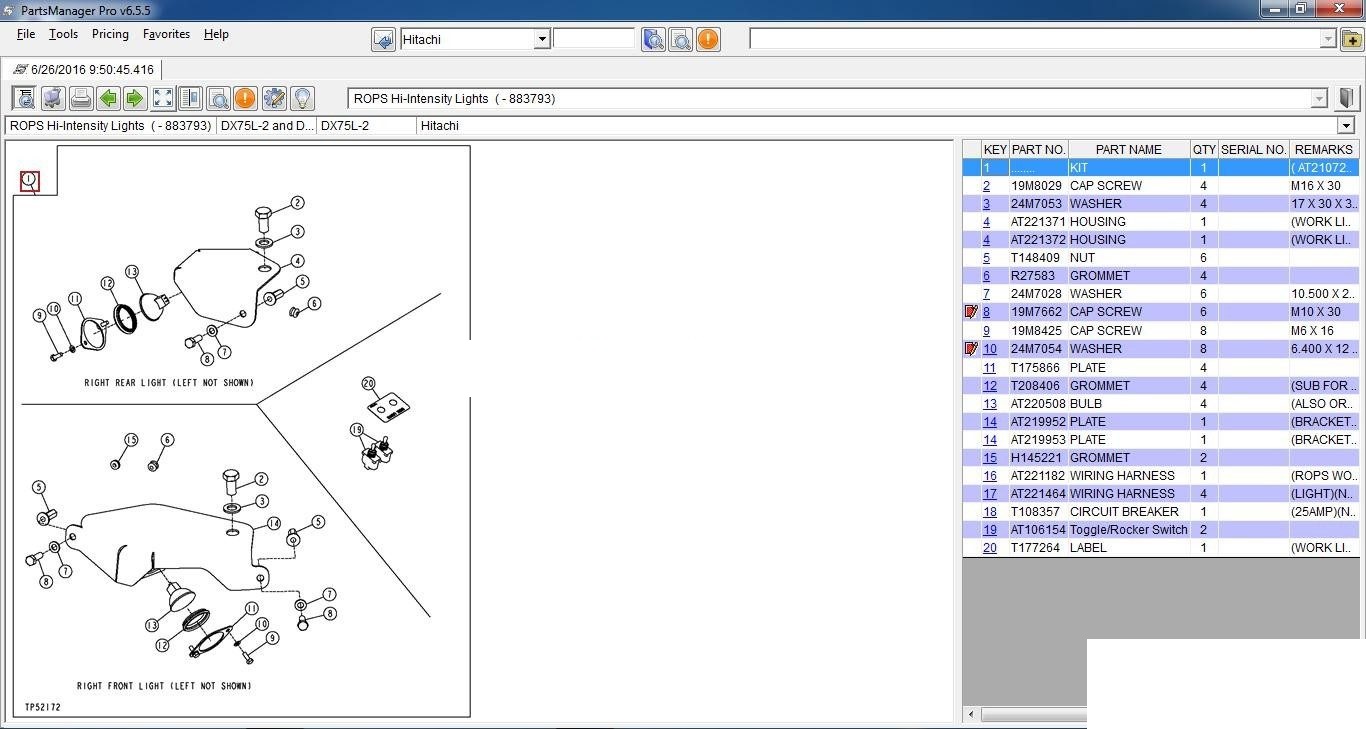Click part number AT221372 HOUSING row
This screenshot has height=729, width=1366.
[1160, 240]
